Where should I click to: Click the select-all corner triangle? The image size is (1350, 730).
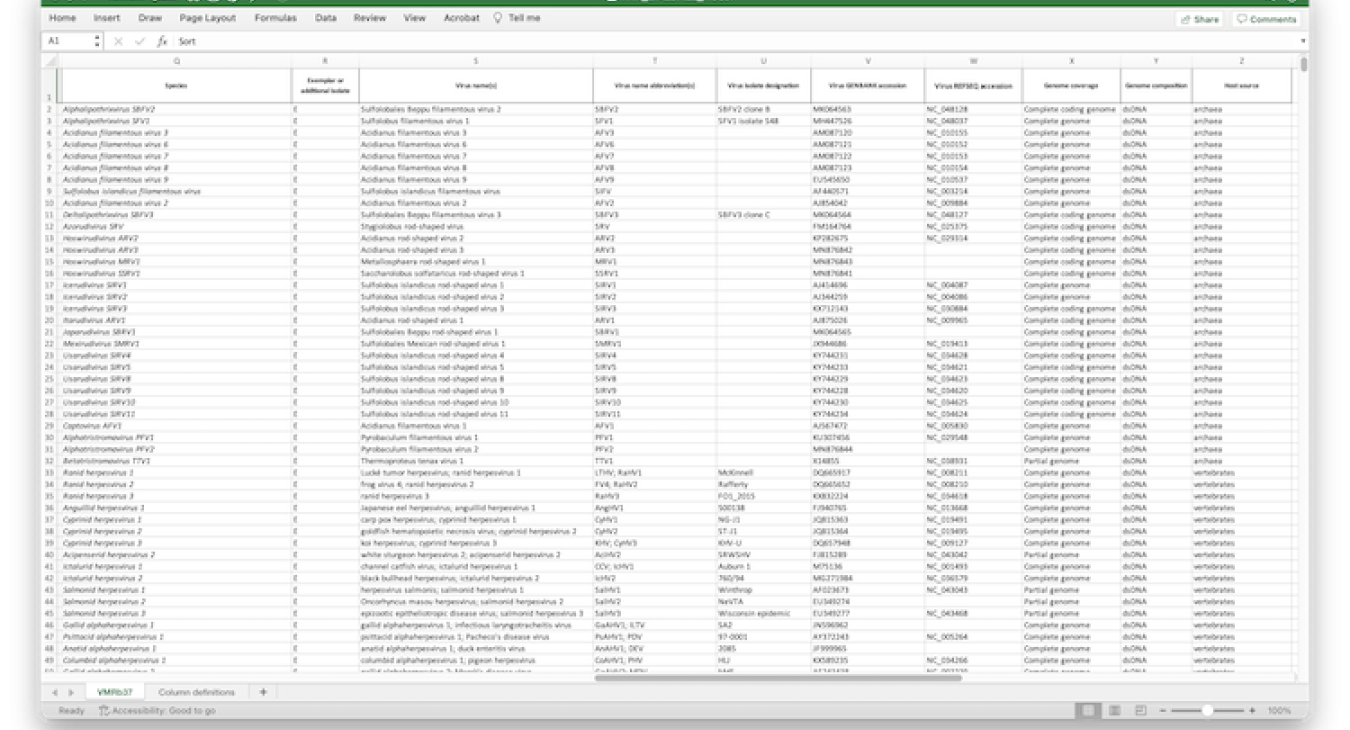(x=50, y=61)
